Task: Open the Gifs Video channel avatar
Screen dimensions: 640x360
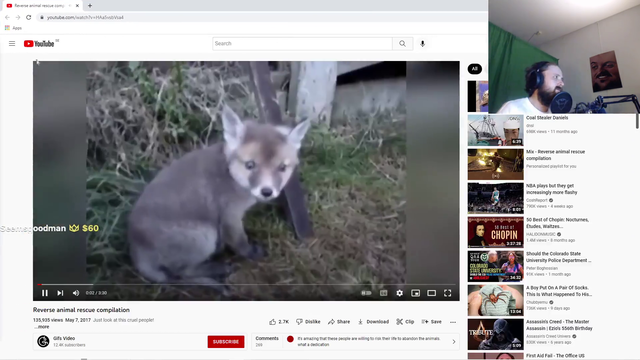Action: tap(43, 341)
